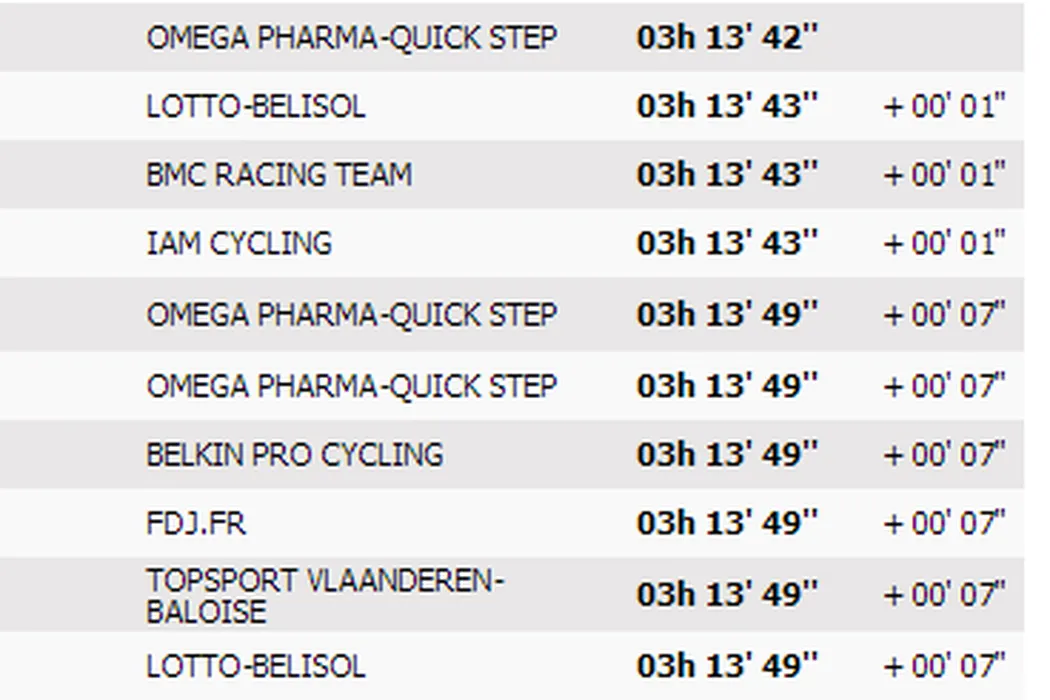Click Lotto-Belisol in the last row
Screen dimensions: 1050x700
(256, 665)
